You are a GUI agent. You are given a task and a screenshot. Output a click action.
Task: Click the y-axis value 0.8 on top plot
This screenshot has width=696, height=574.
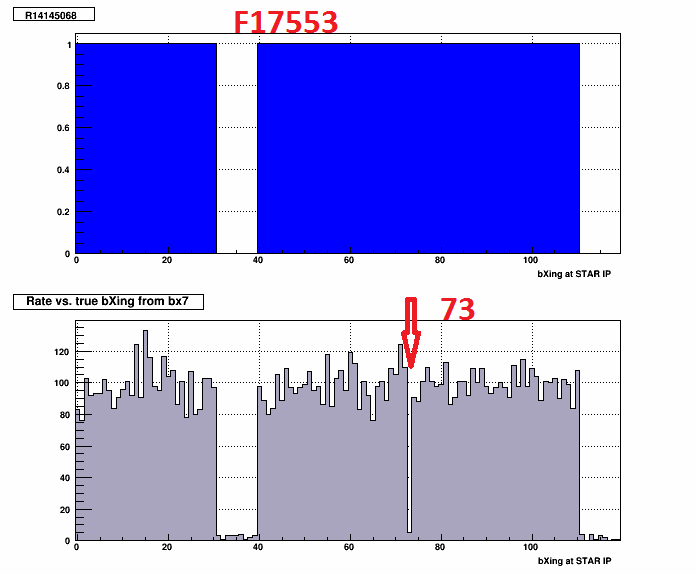click(63, 86)
